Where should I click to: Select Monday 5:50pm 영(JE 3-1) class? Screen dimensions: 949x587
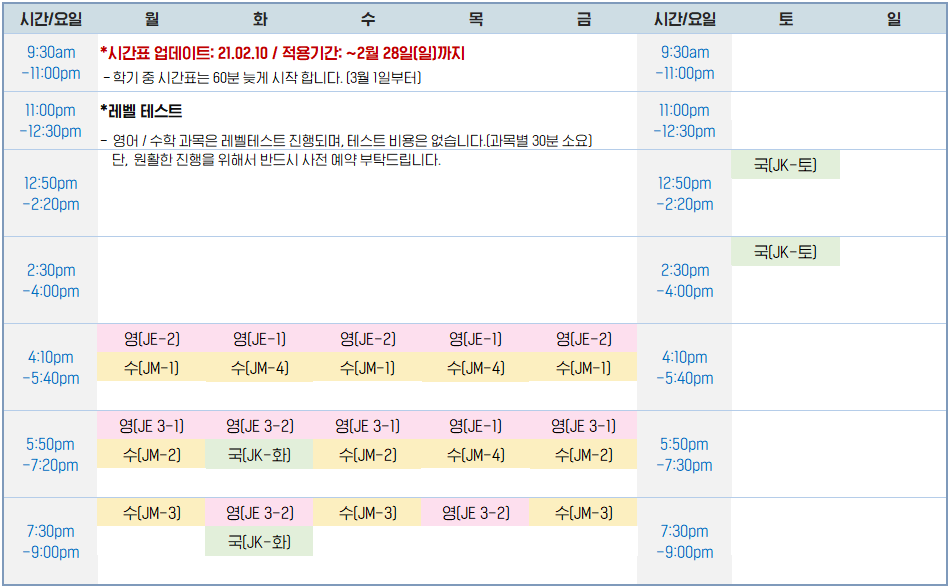click(152, 426)
